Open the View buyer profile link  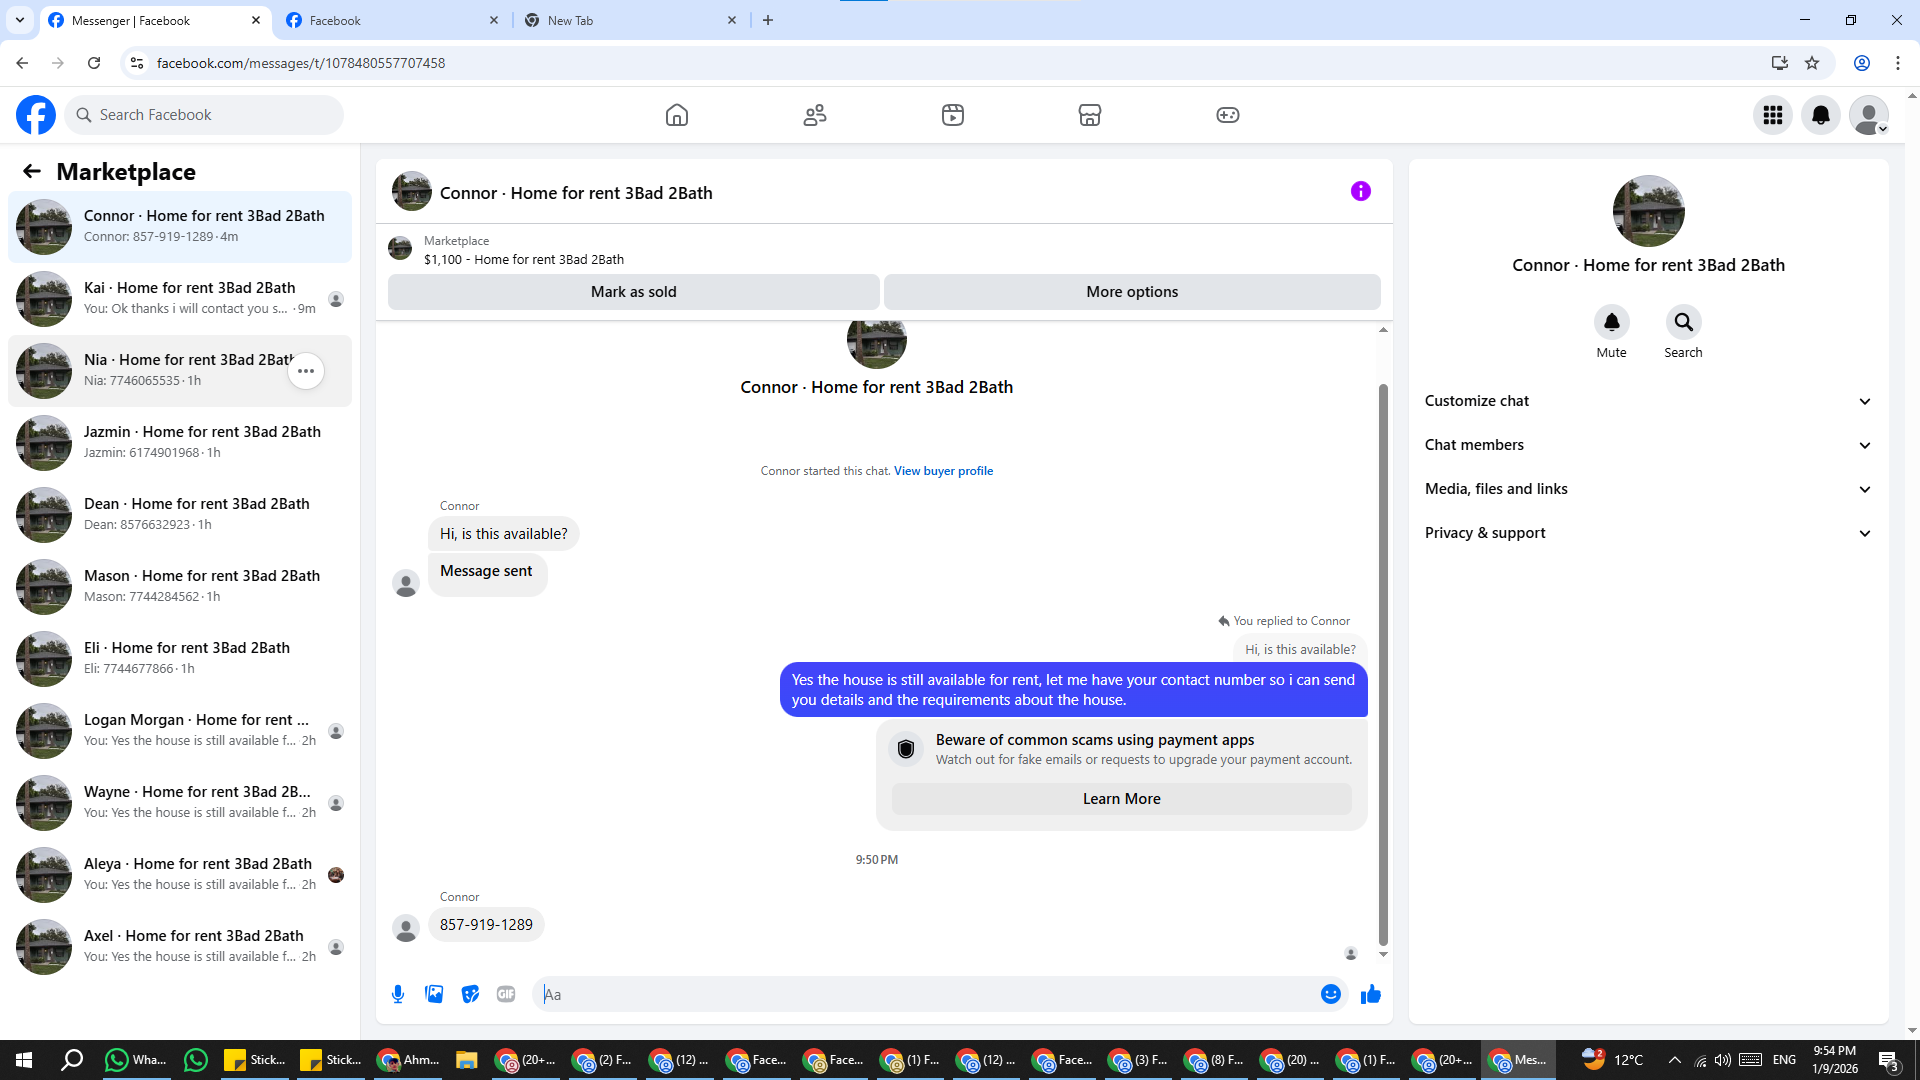[943, 471]
